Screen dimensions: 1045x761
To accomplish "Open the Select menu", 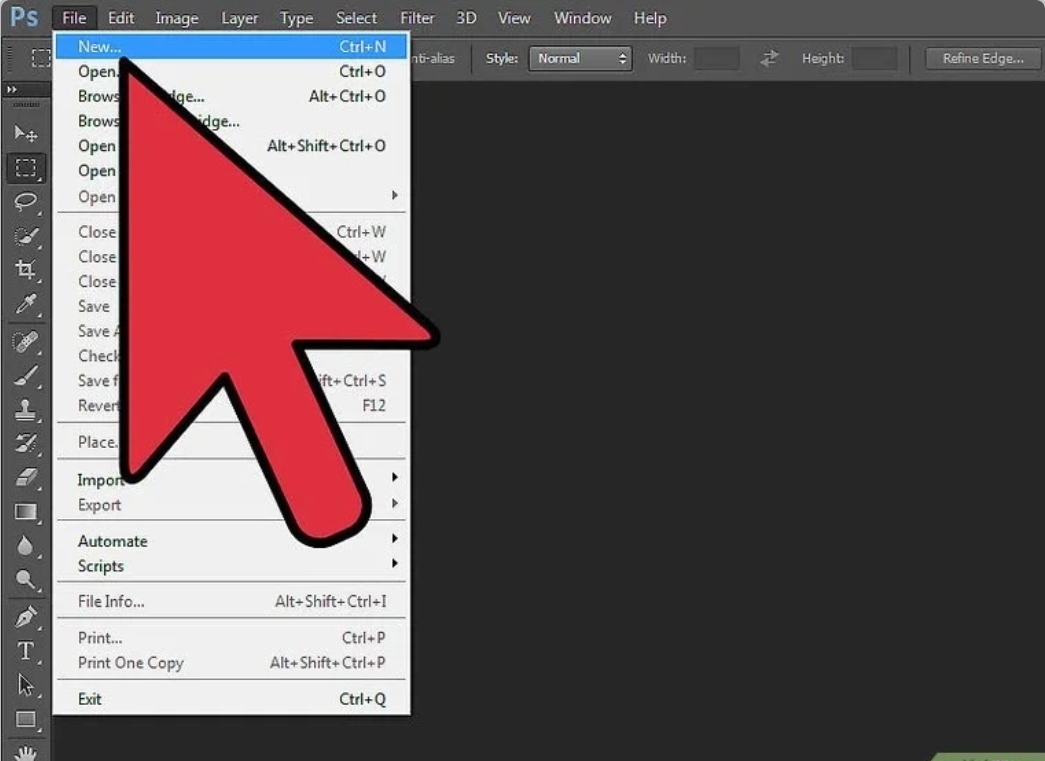I will [x=356, y=18].
